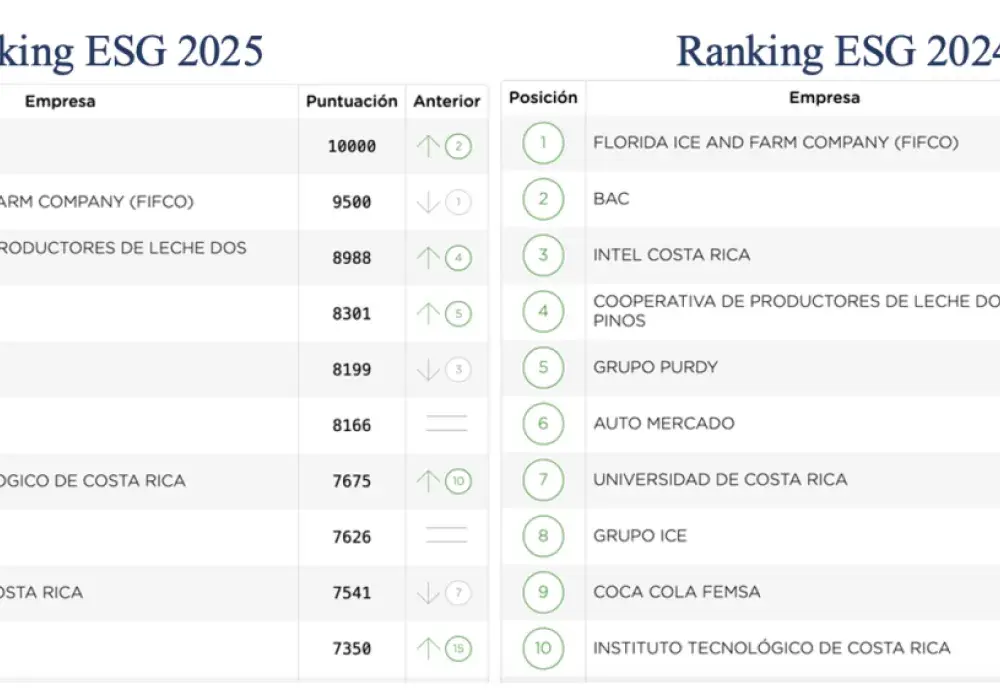Click the previous-rank 10 circle beside 7675

[x=459, y=481]
